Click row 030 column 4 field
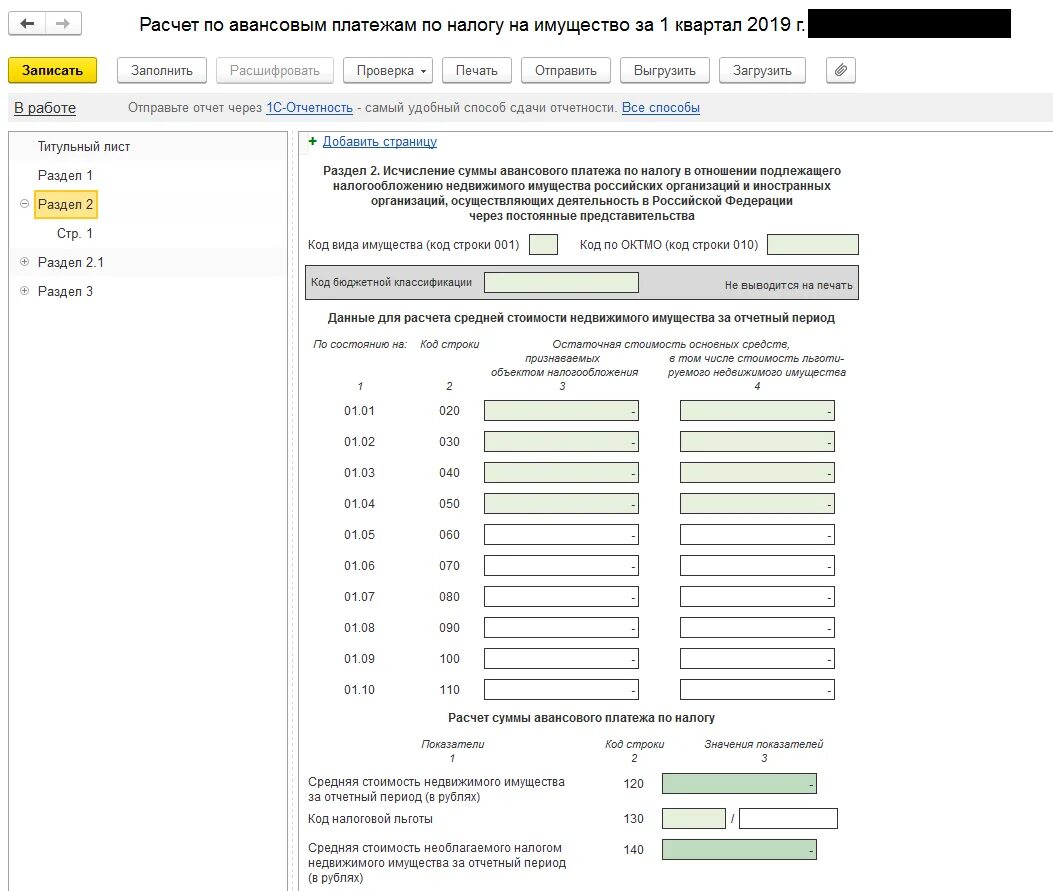 pos(758,441)
